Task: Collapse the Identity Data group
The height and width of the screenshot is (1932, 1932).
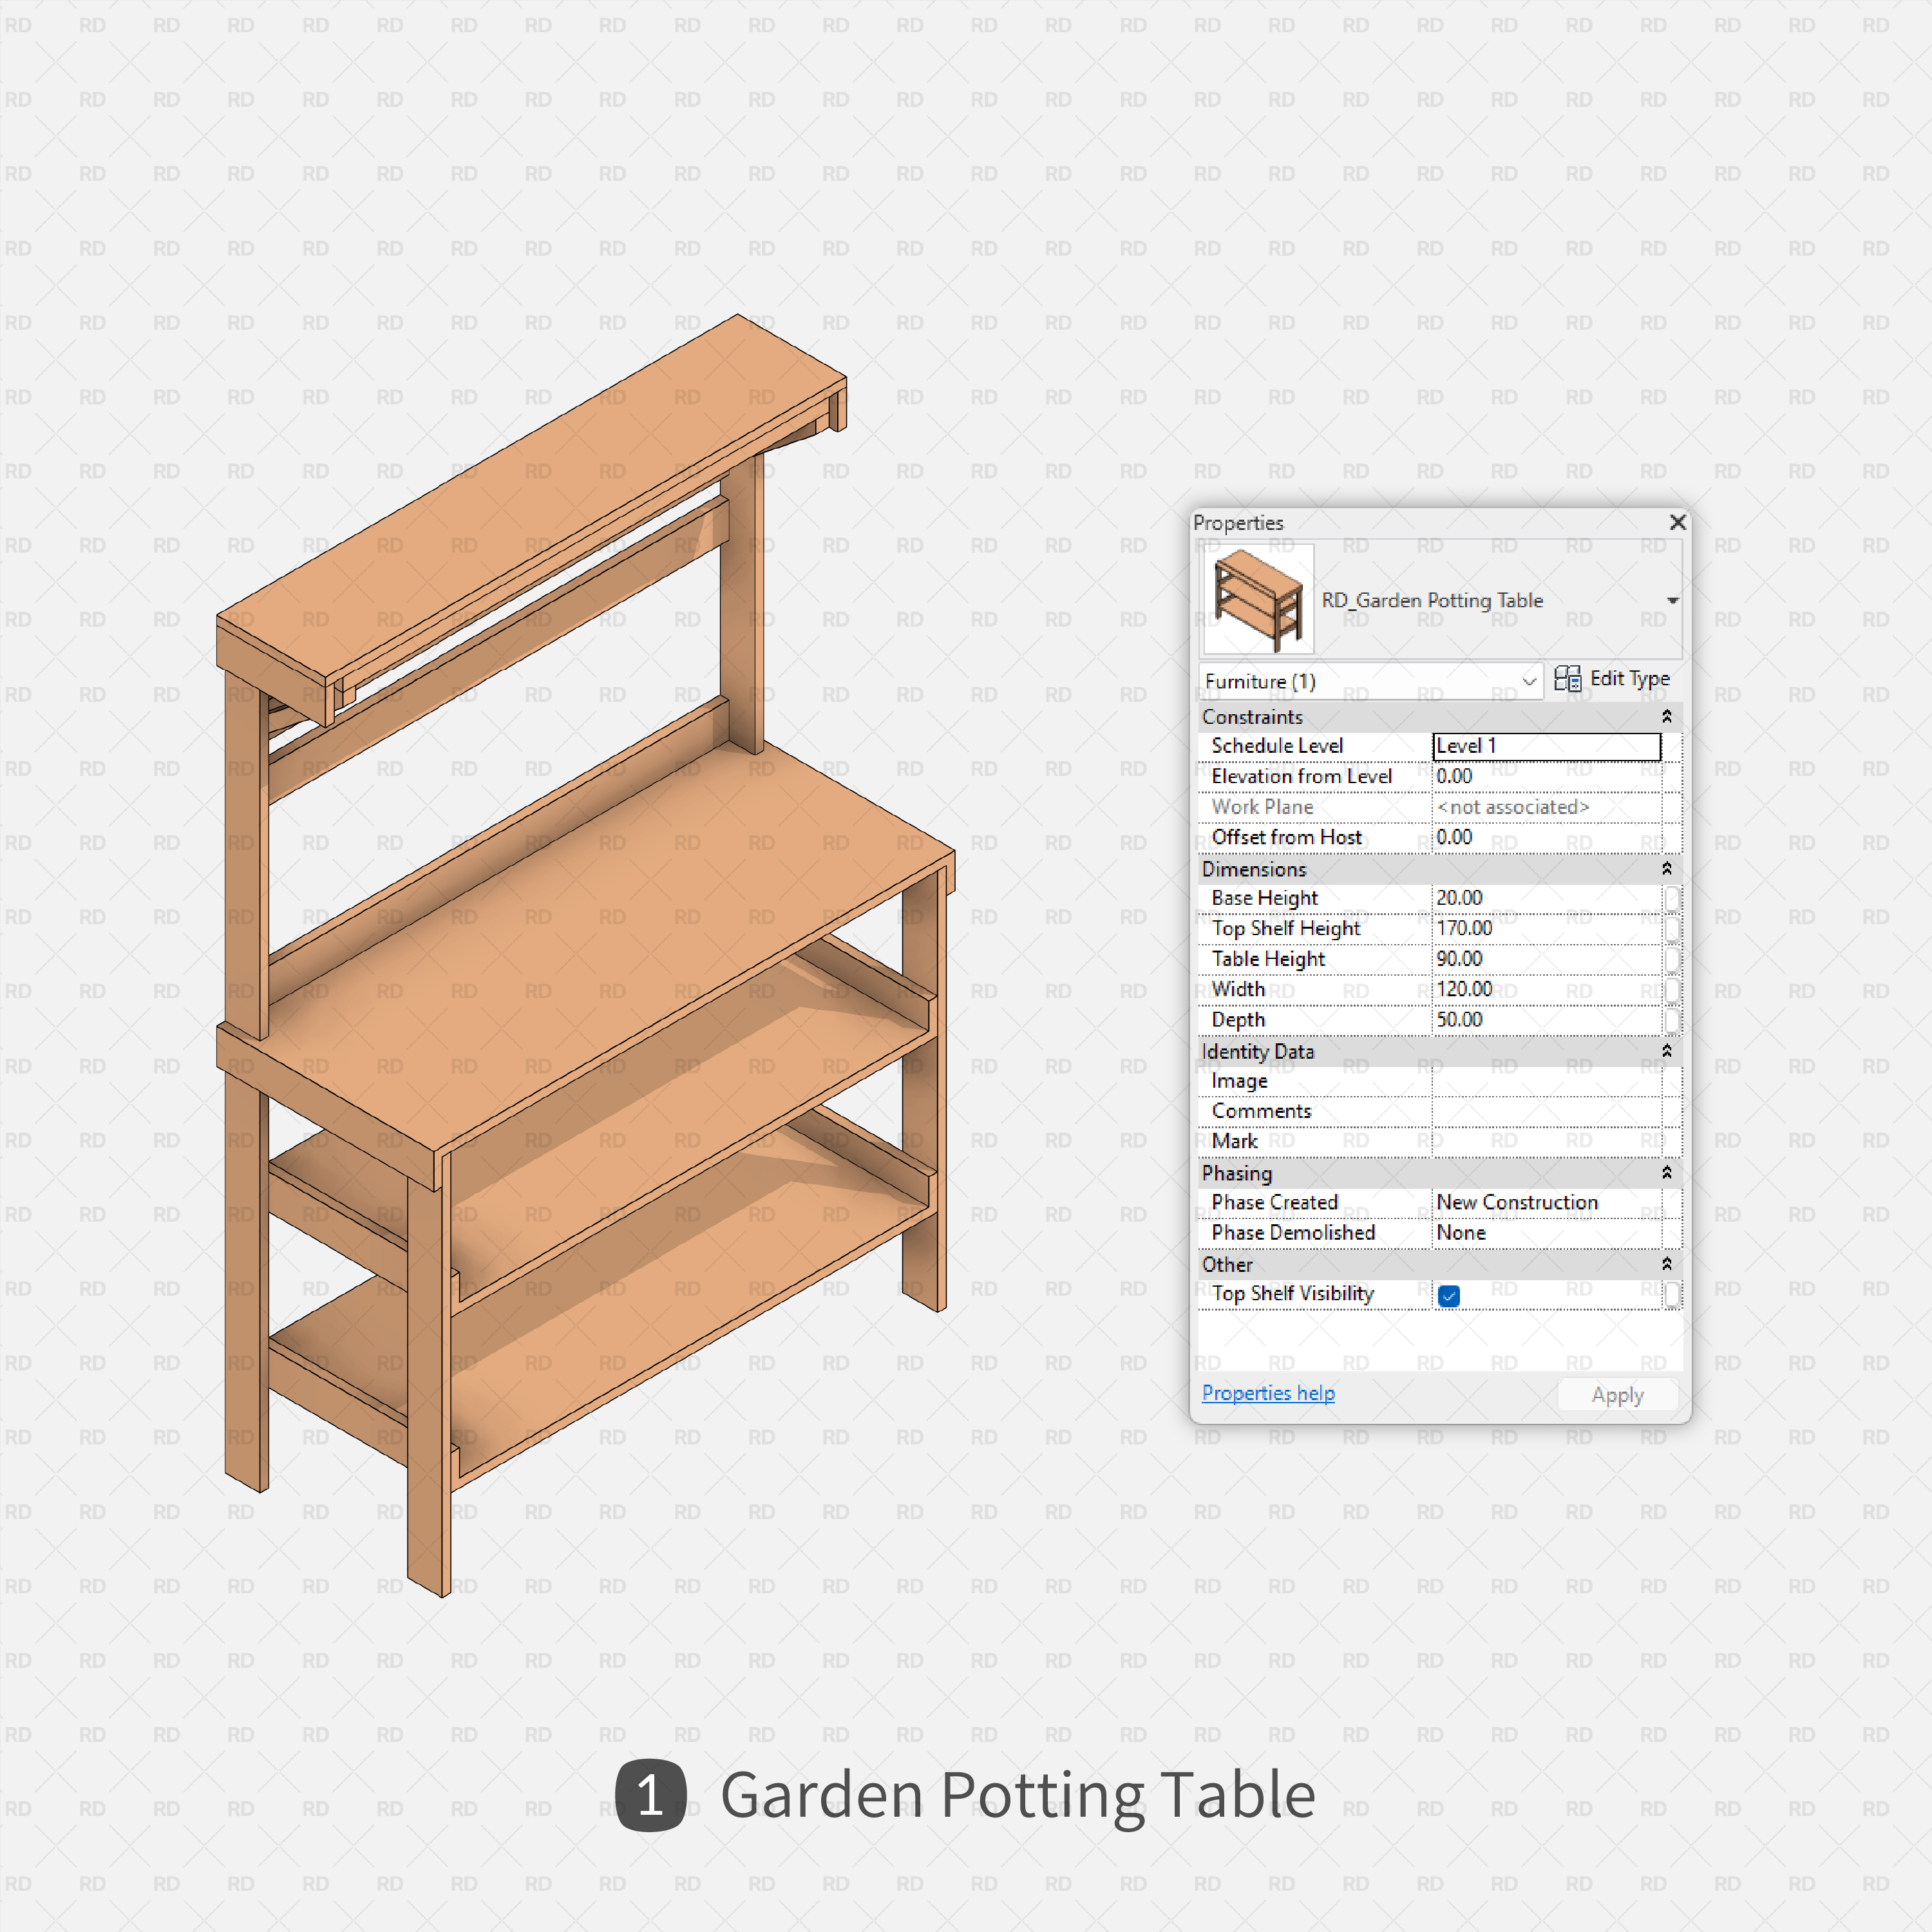Action: 1666,1050
